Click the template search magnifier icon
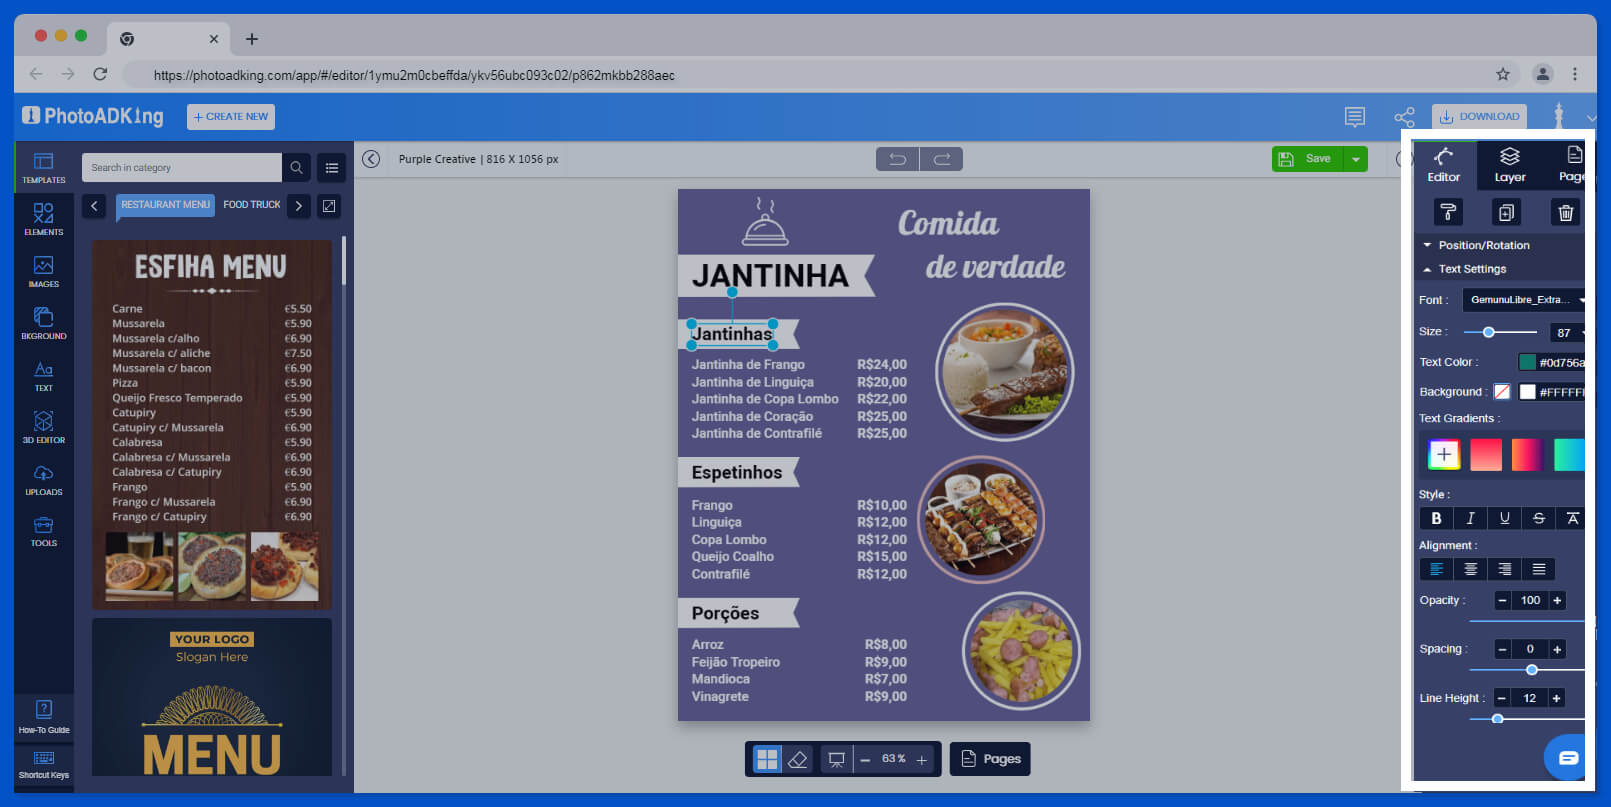This screenshot has height=807, width=1611. pos(297,168)
